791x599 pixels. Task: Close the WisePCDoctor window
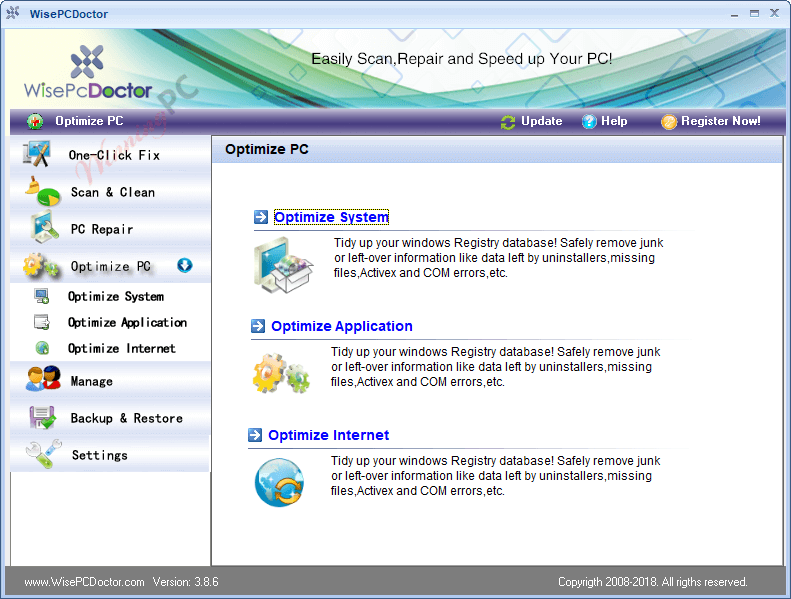(774, 13)
